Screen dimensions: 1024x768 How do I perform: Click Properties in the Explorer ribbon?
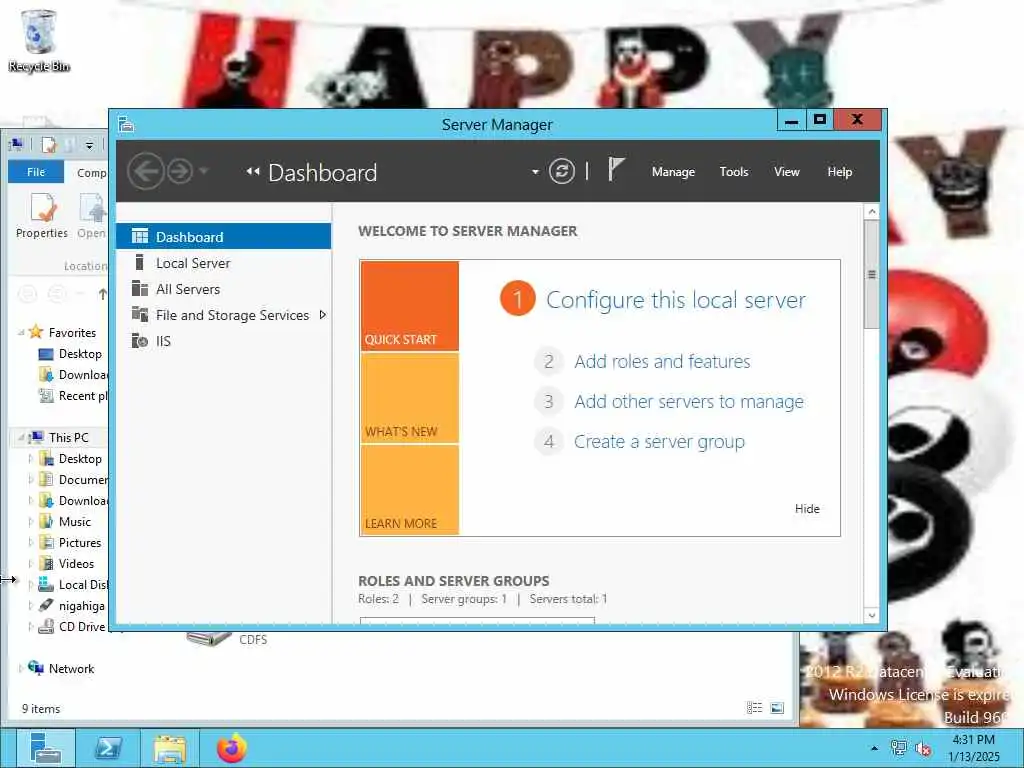pyautogui.click(x=42, y=216)
